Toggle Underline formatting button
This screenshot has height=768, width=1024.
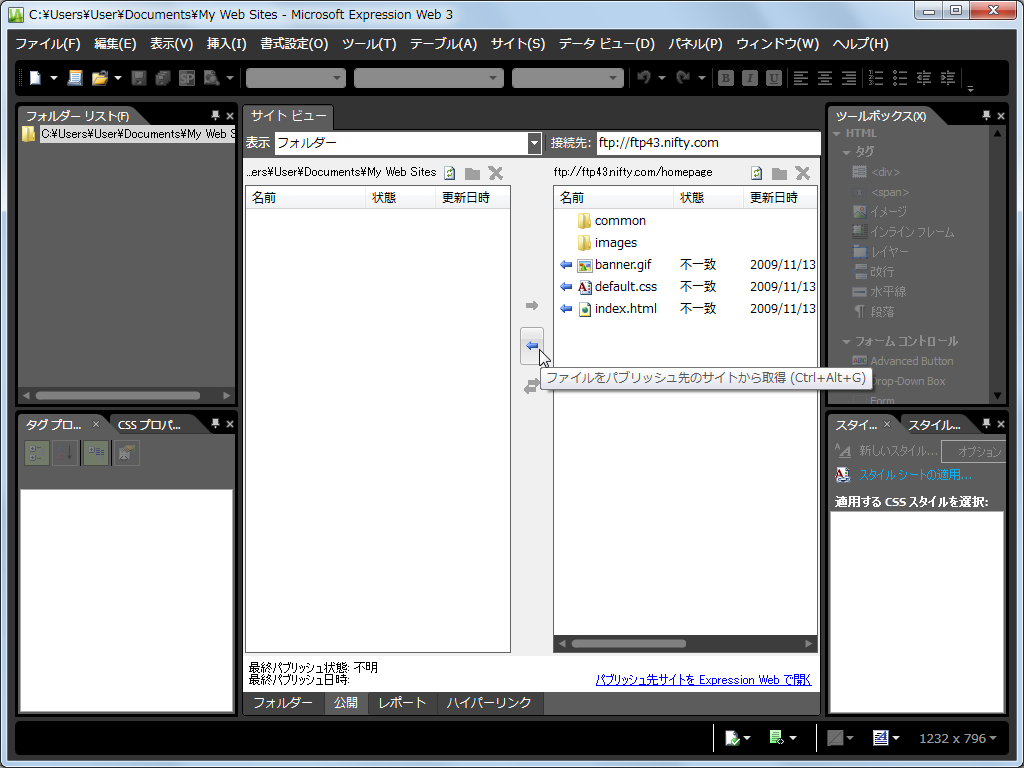(x=774, y=78)
